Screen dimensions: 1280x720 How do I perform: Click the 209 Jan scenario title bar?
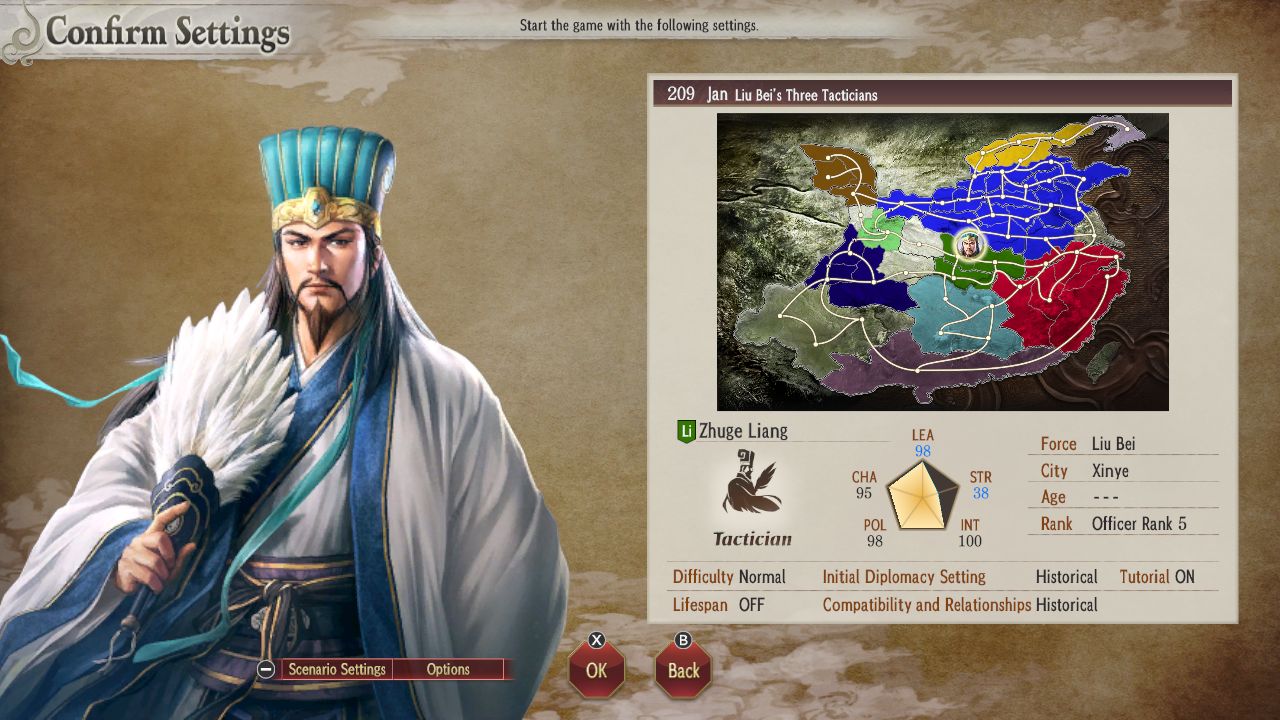(943, 94)
